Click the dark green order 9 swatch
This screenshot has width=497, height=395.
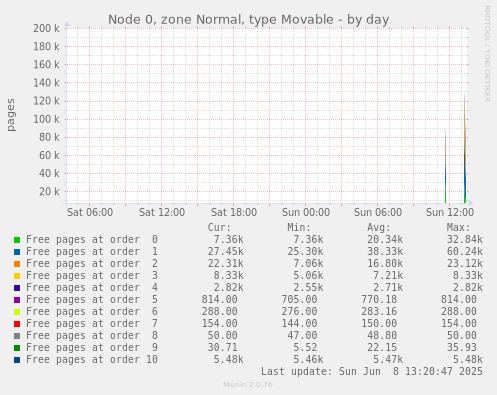17,348
